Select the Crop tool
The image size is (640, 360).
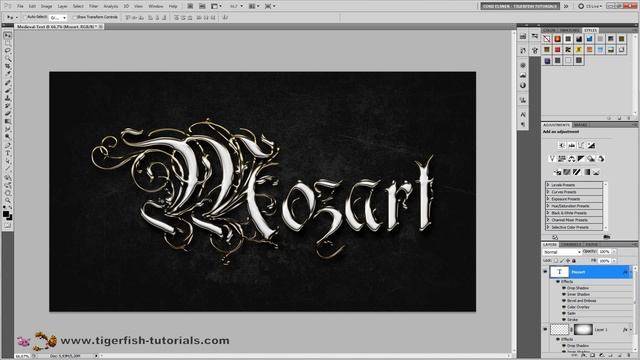(x=7, y=66)
